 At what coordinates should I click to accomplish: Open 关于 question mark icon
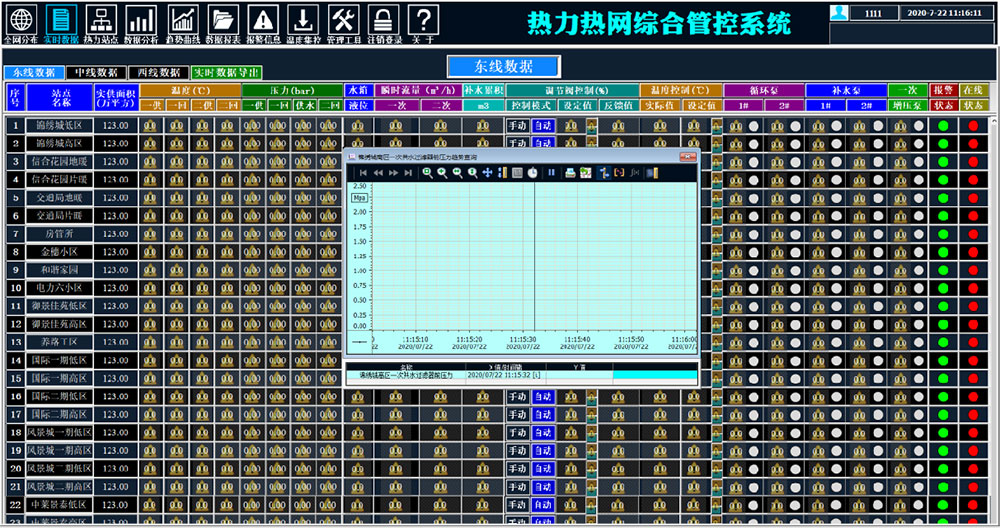click(x=423, y=20)
